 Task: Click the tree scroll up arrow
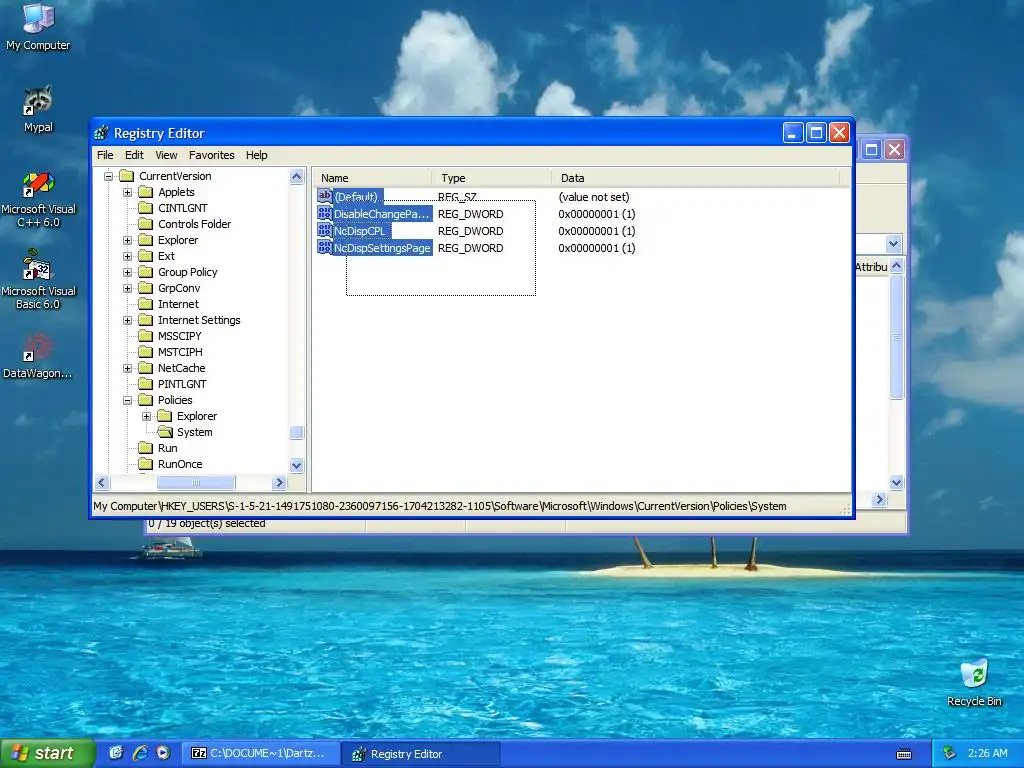point(296,176)
